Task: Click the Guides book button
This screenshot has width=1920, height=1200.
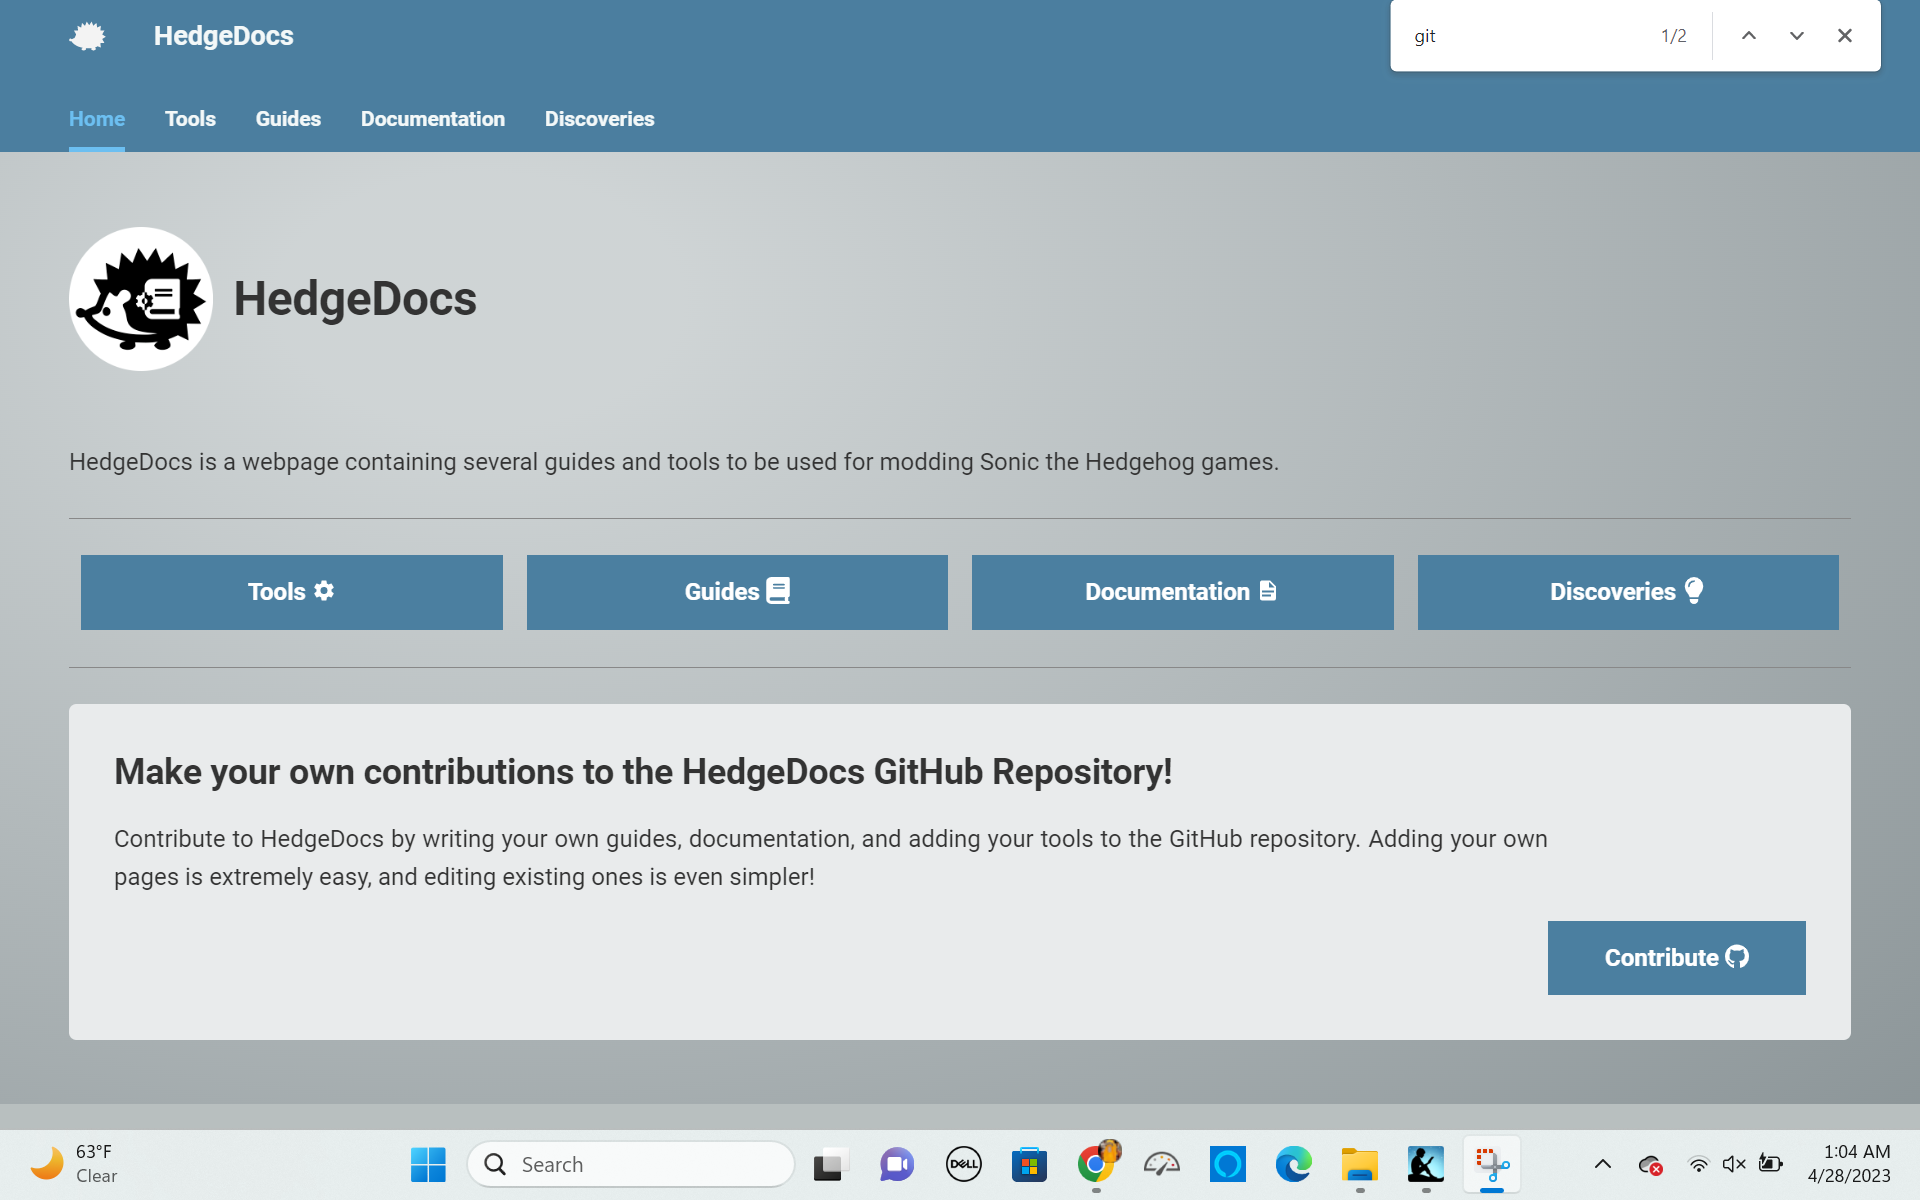Action: click(737, 592)
